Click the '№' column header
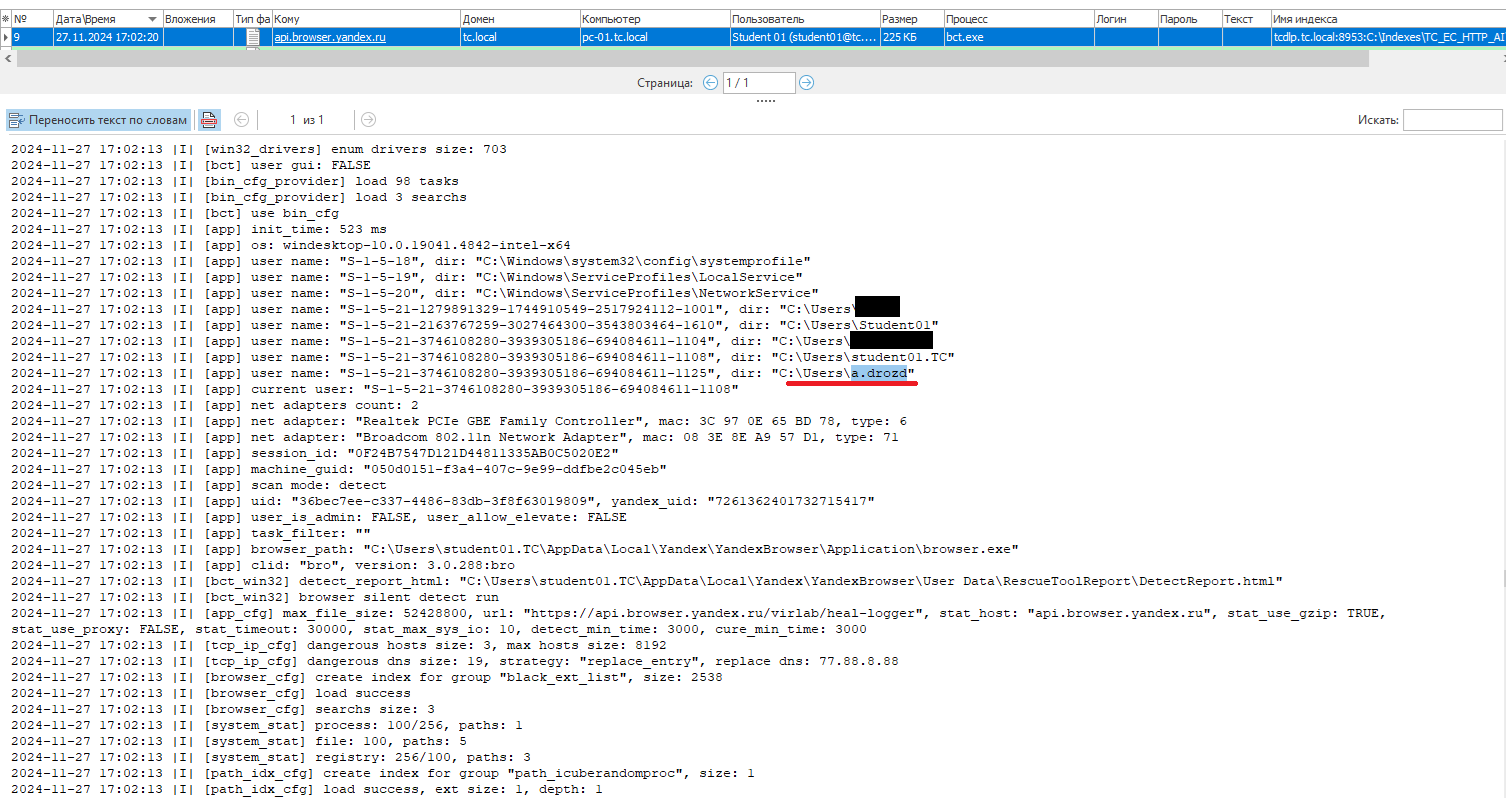Screen dimensions: 1506x798 click(x=32, y=19)
